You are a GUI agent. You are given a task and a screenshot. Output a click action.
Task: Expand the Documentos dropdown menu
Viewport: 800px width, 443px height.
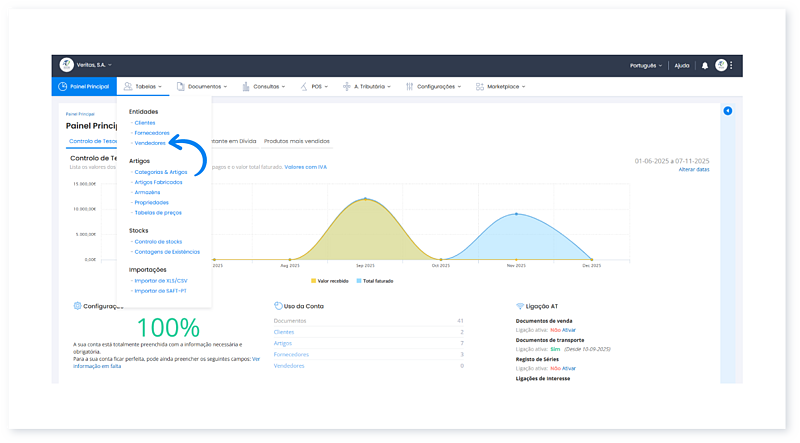(x=202, y=87)
